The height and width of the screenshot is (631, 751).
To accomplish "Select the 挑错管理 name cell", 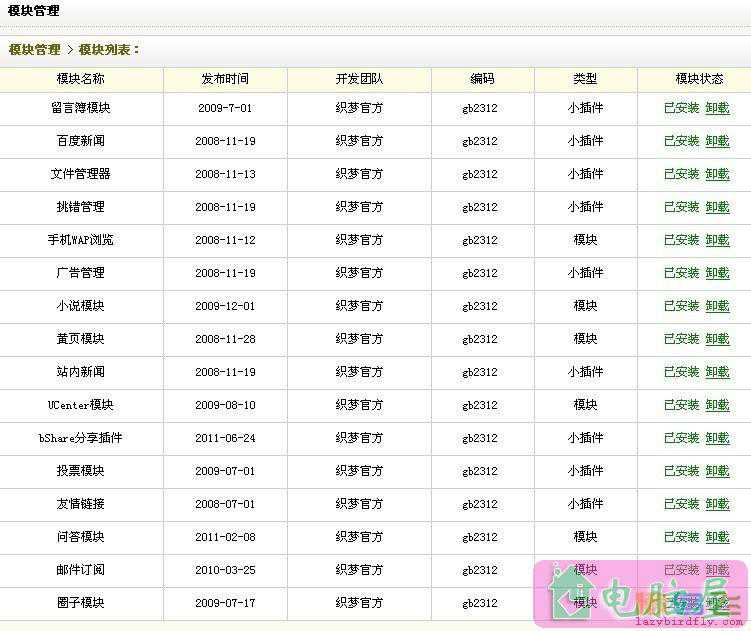I will tap(80, 207).
